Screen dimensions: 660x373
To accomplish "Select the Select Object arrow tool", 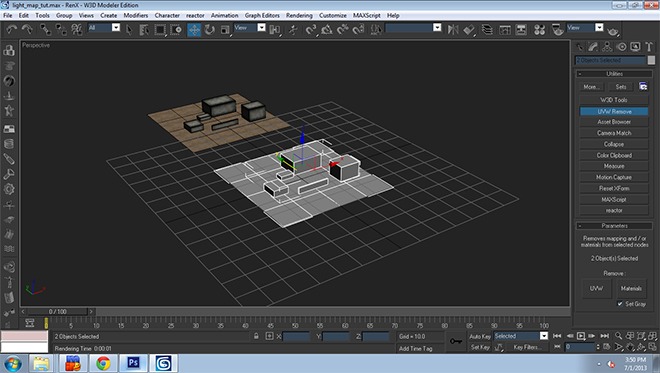I will (129, 29).
